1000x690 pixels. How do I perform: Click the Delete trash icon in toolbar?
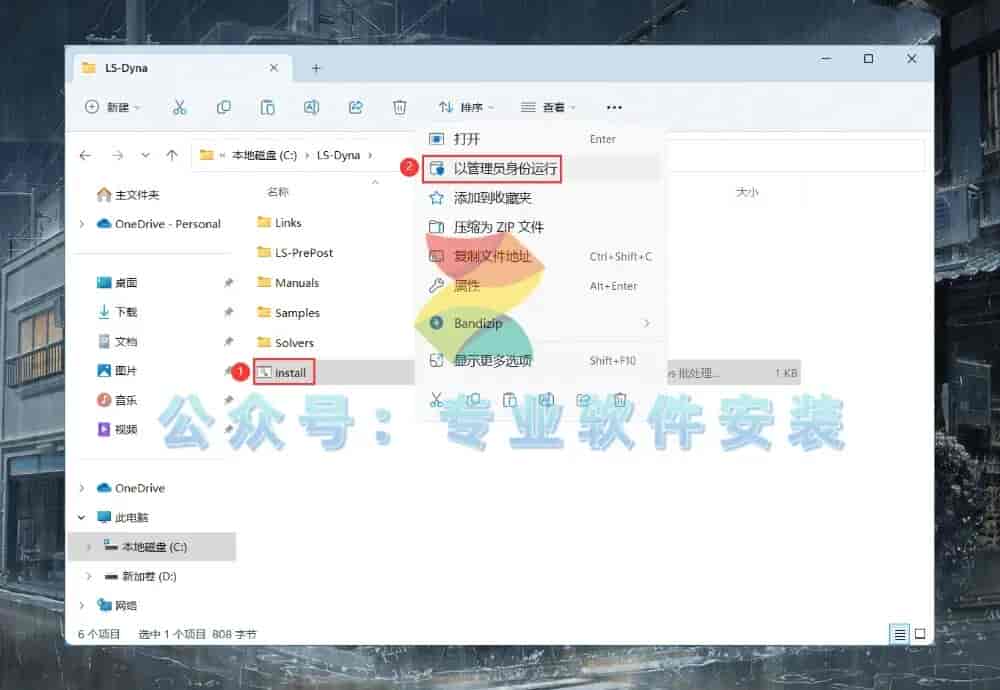pyautogui.click(x=399, y=107)
